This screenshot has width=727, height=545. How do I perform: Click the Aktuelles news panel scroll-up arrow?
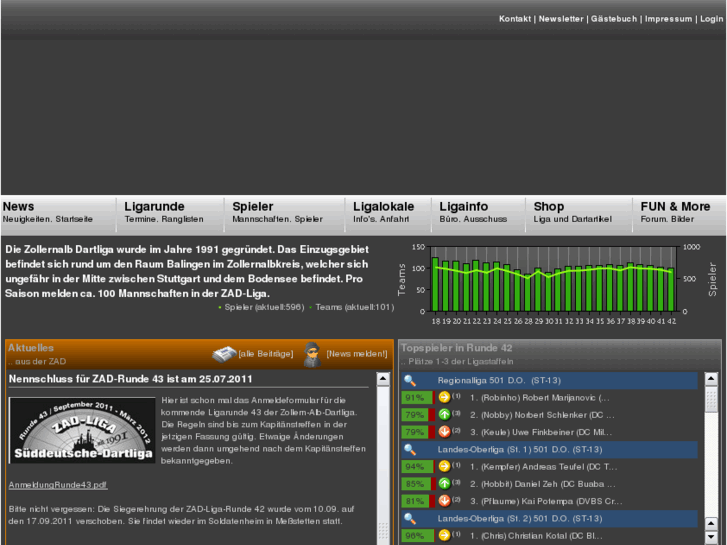point(383,379)
